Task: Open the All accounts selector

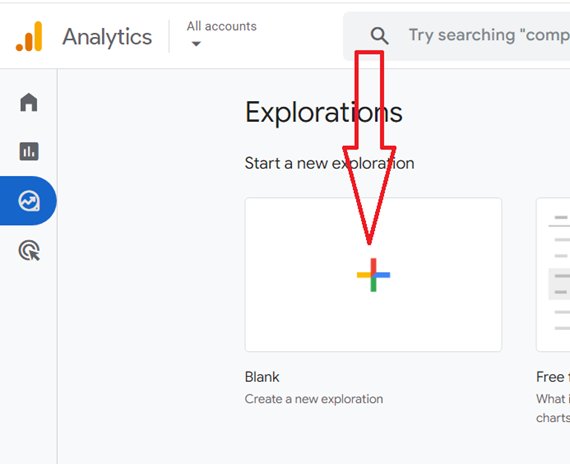Action: (x=221, y=33)
